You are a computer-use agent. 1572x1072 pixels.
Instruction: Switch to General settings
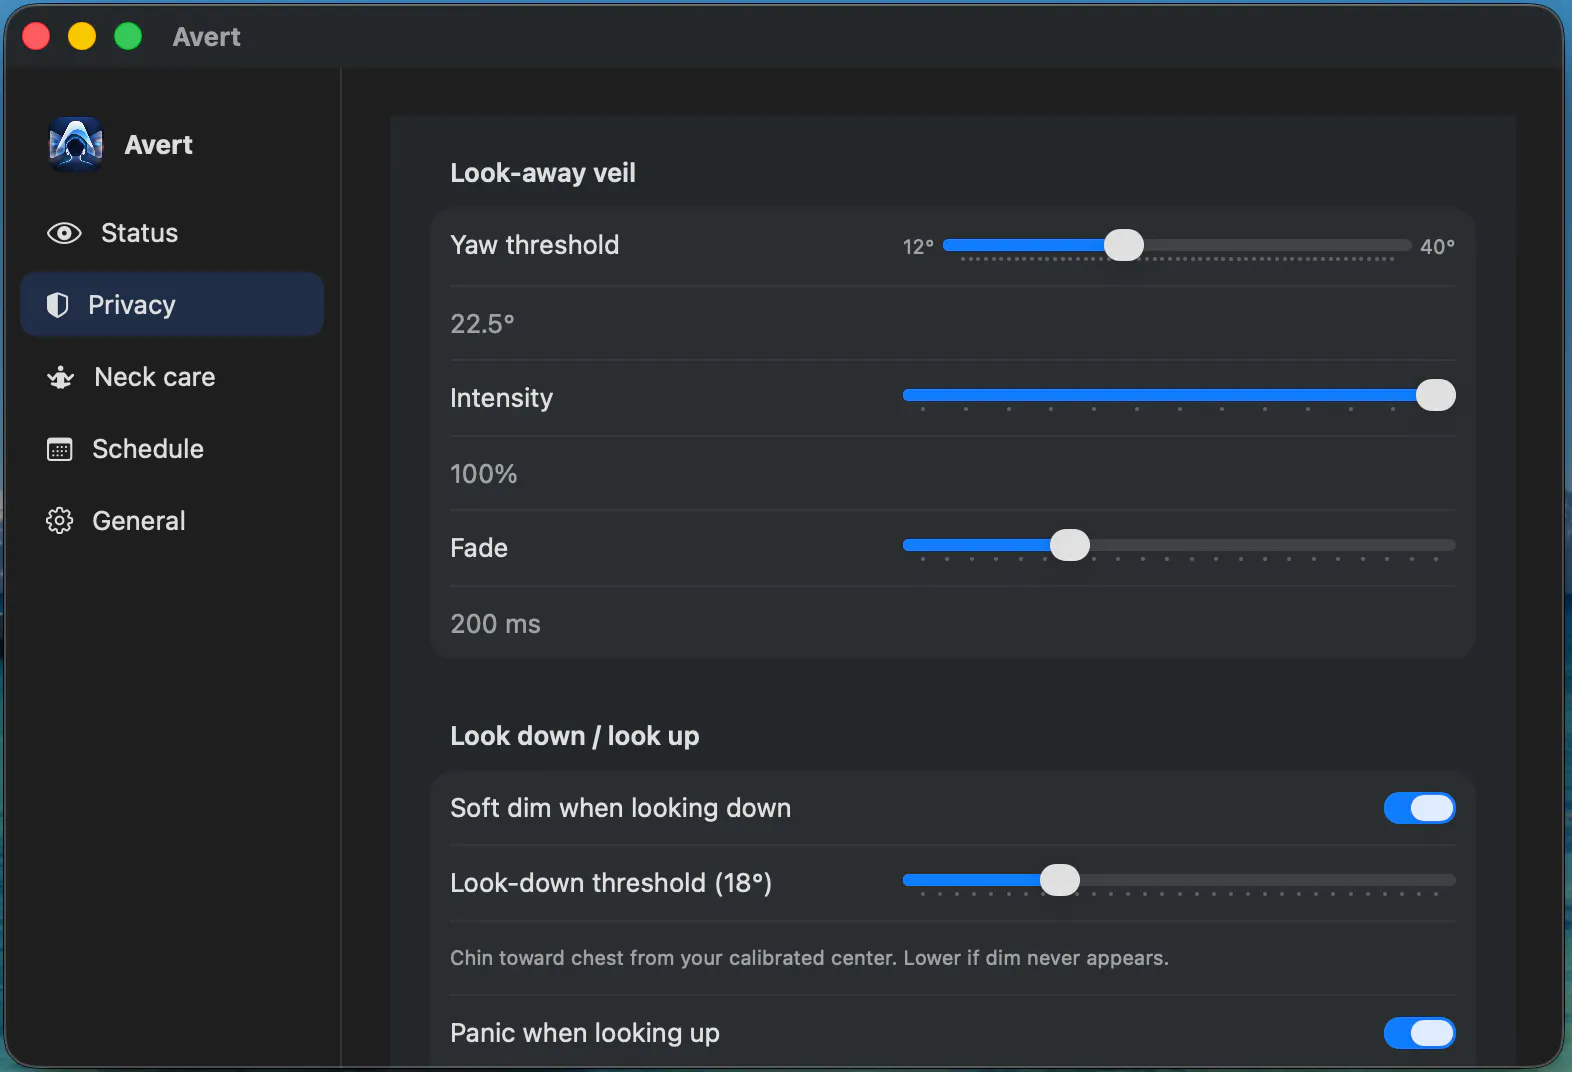point(172,521)
